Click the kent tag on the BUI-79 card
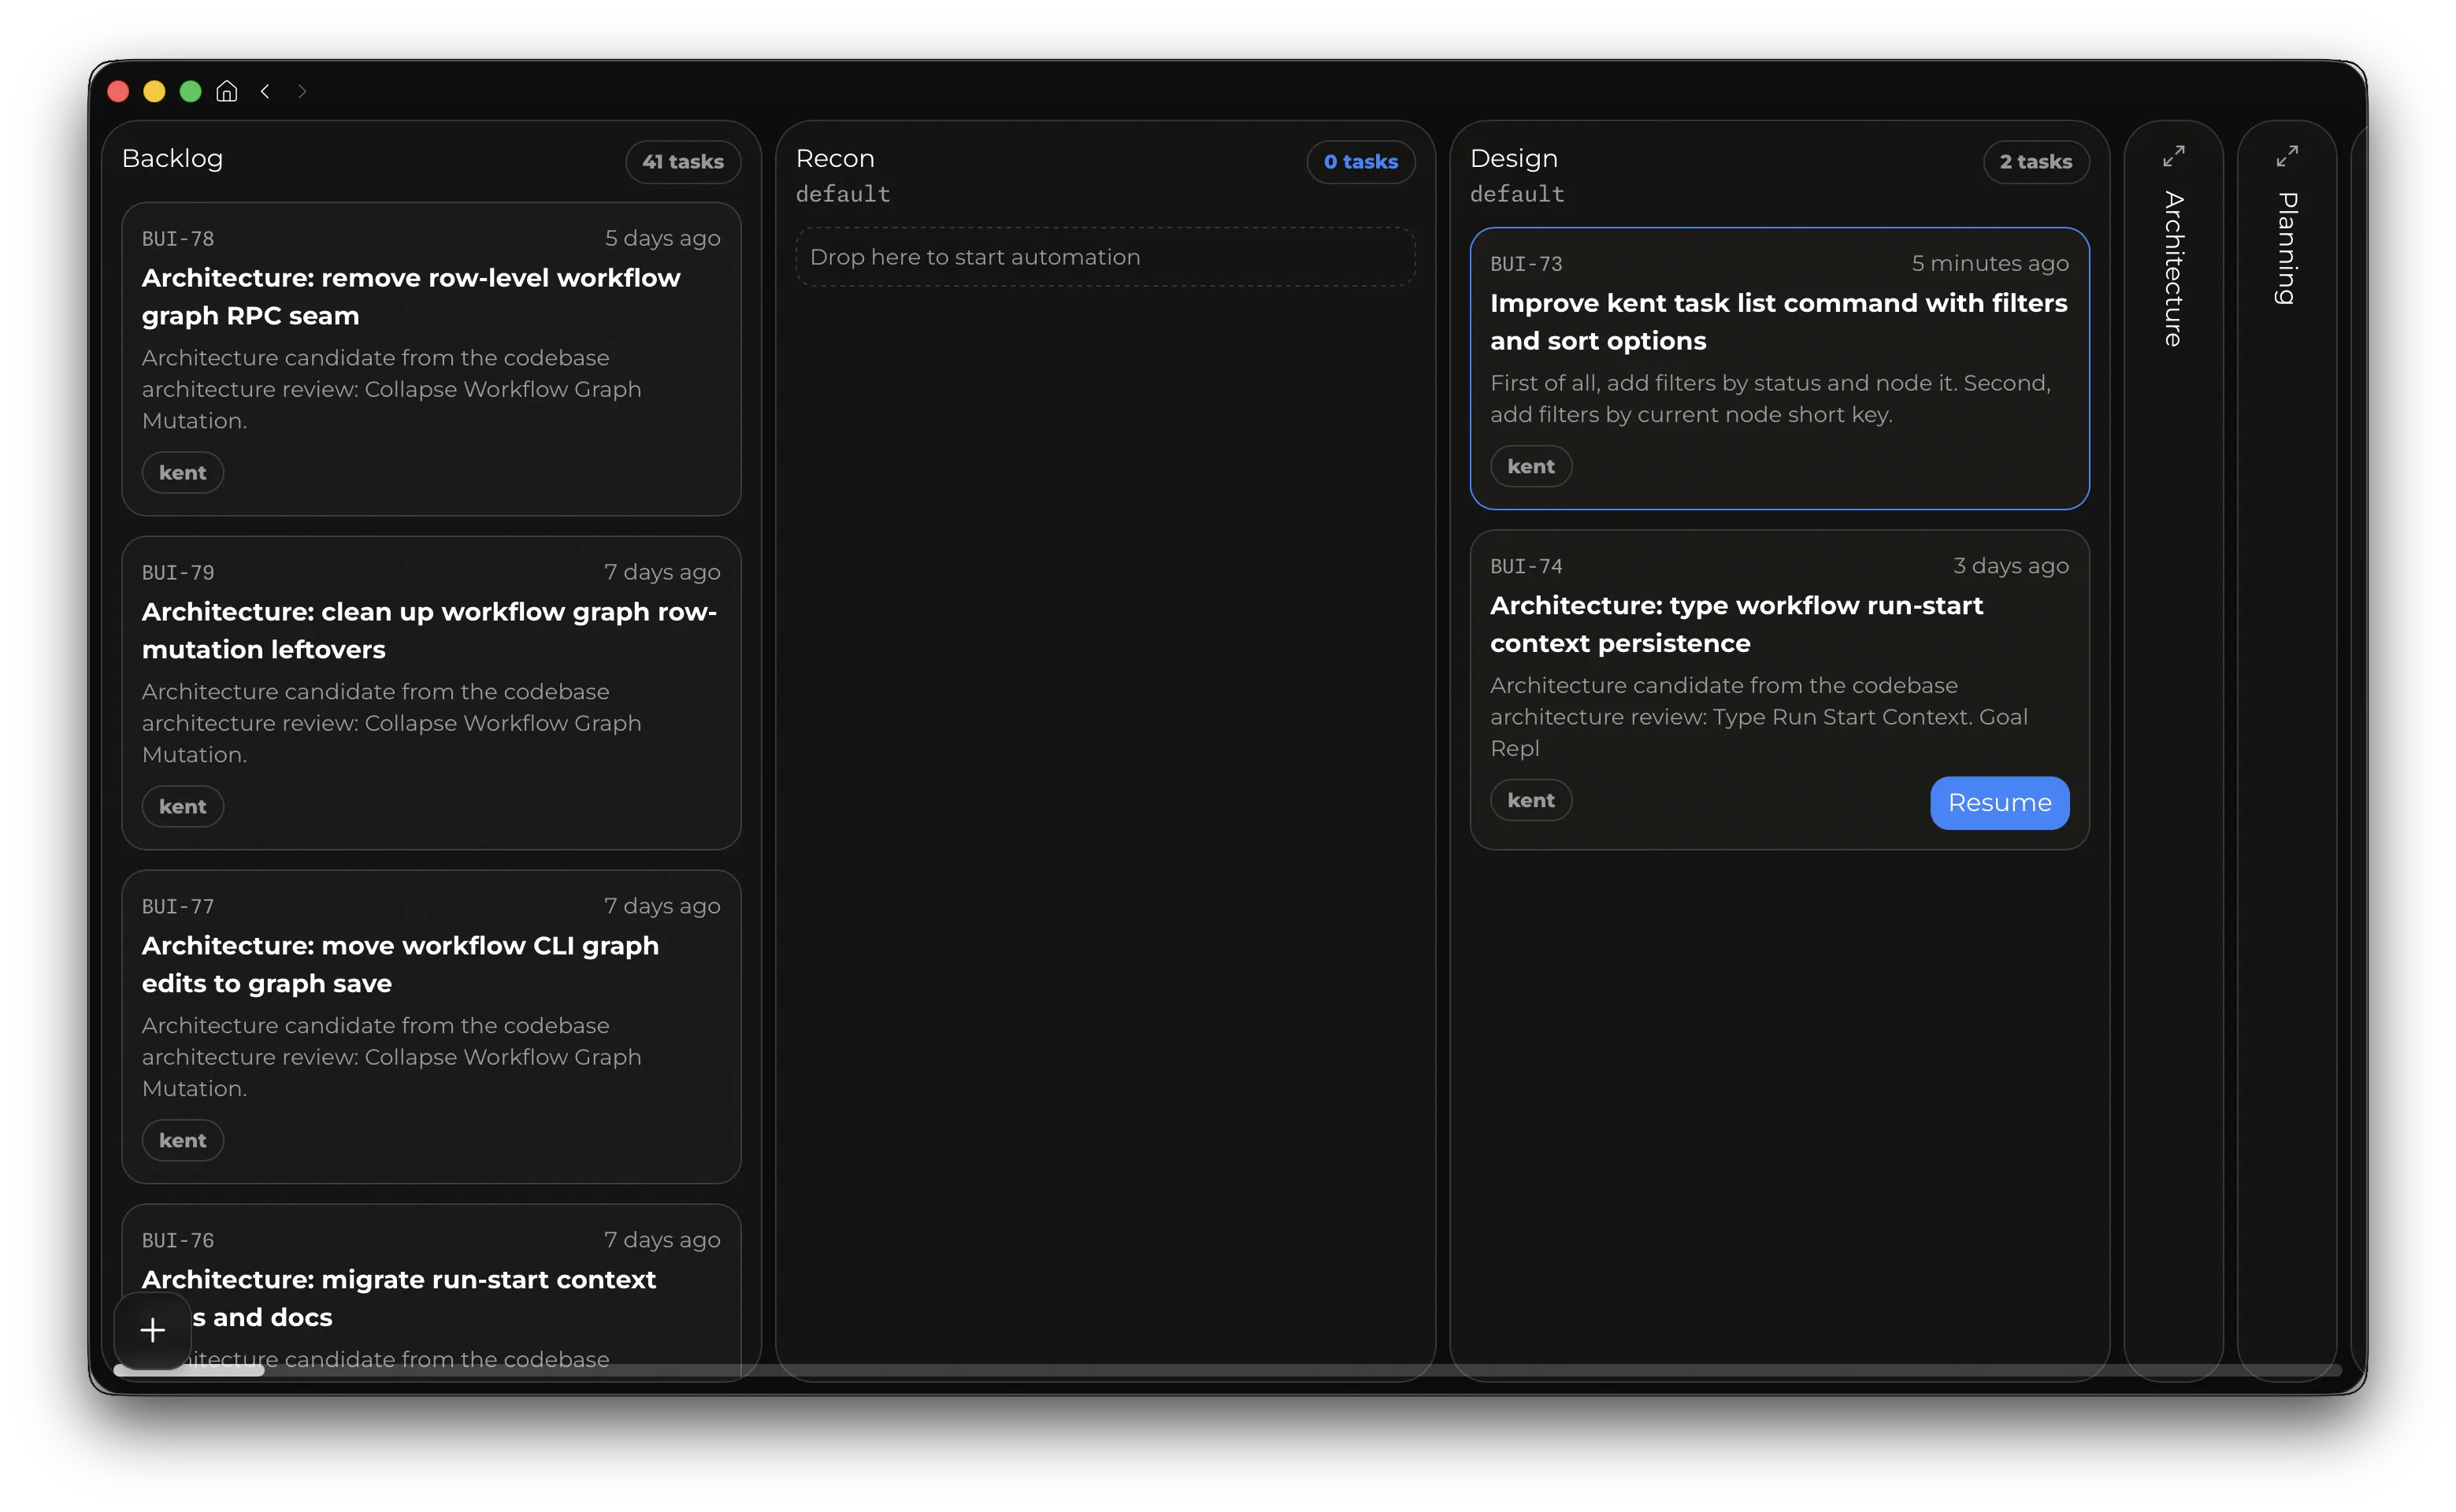Image resolution: width=2456 pixels, height=1512 pixels. [183, 807]
